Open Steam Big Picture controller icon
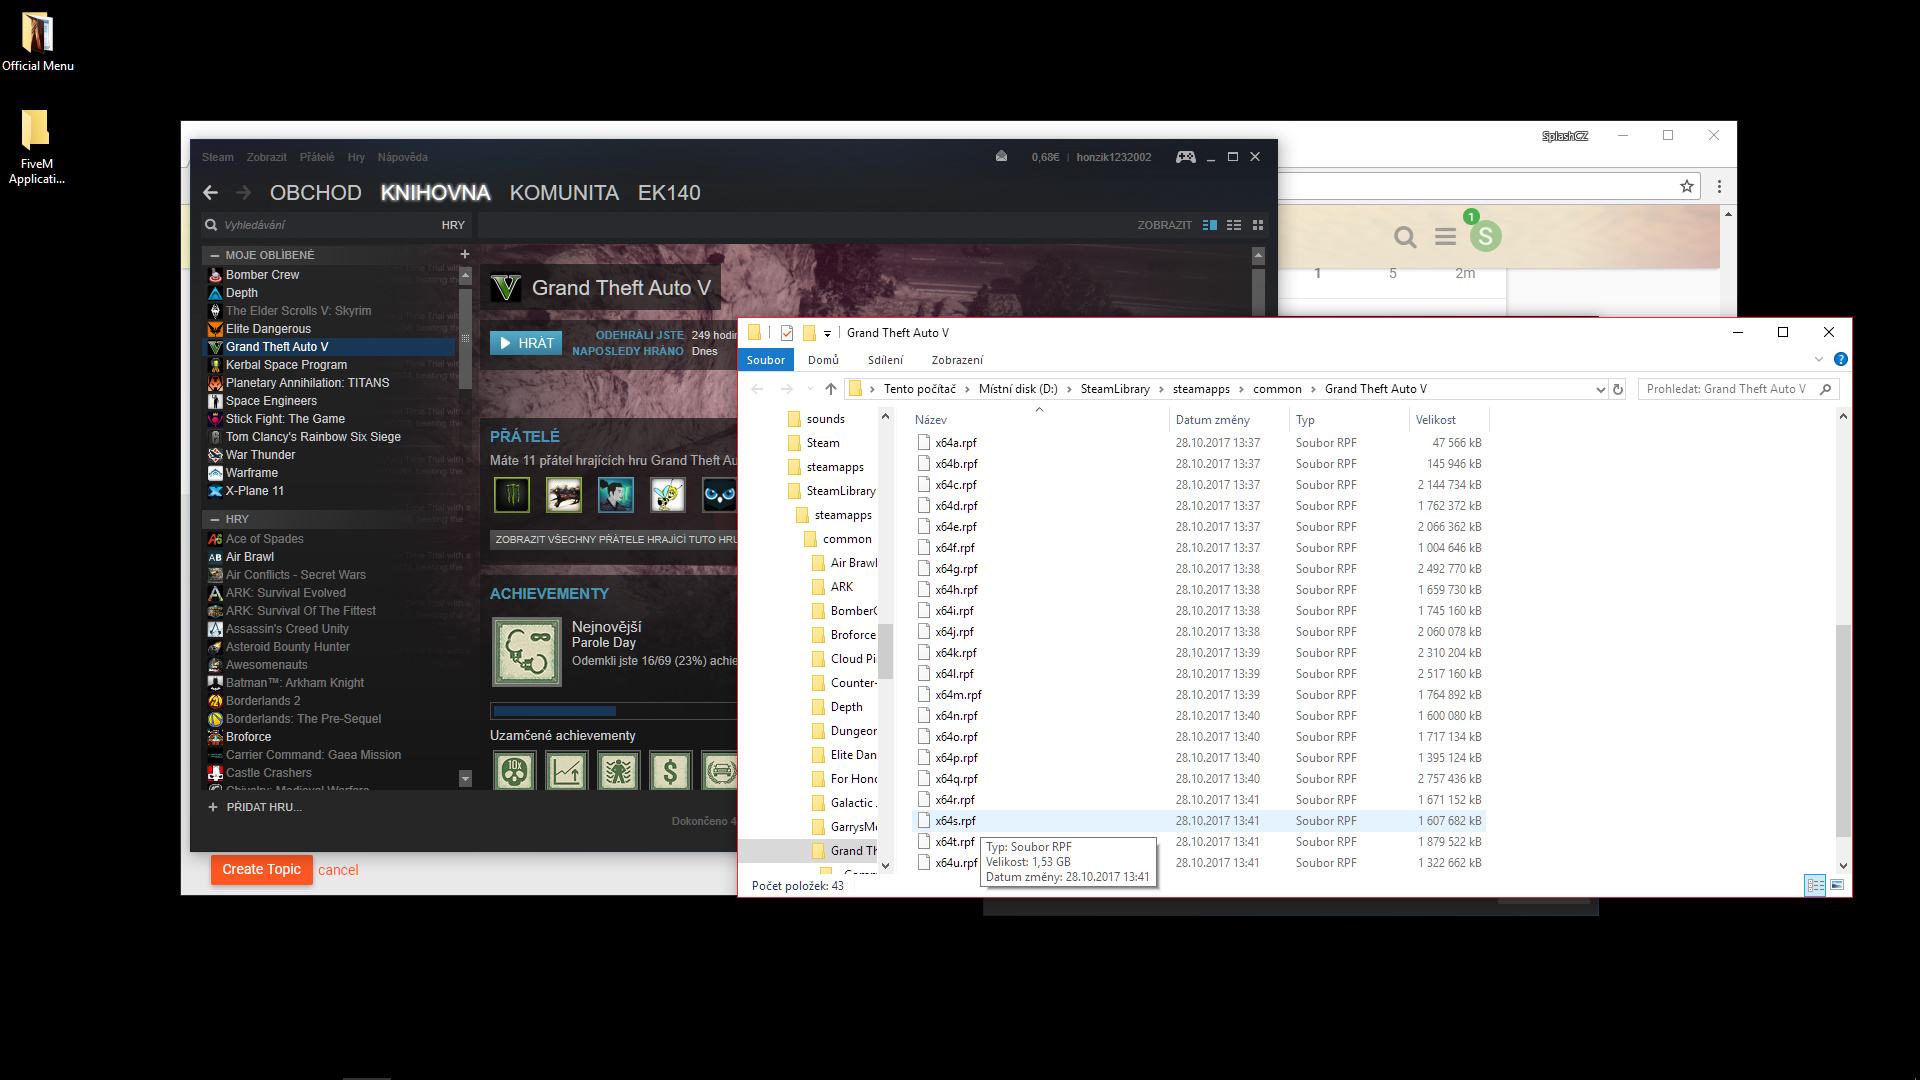The height and width of the screenshot is (1080, 1920). (1185, 157)
